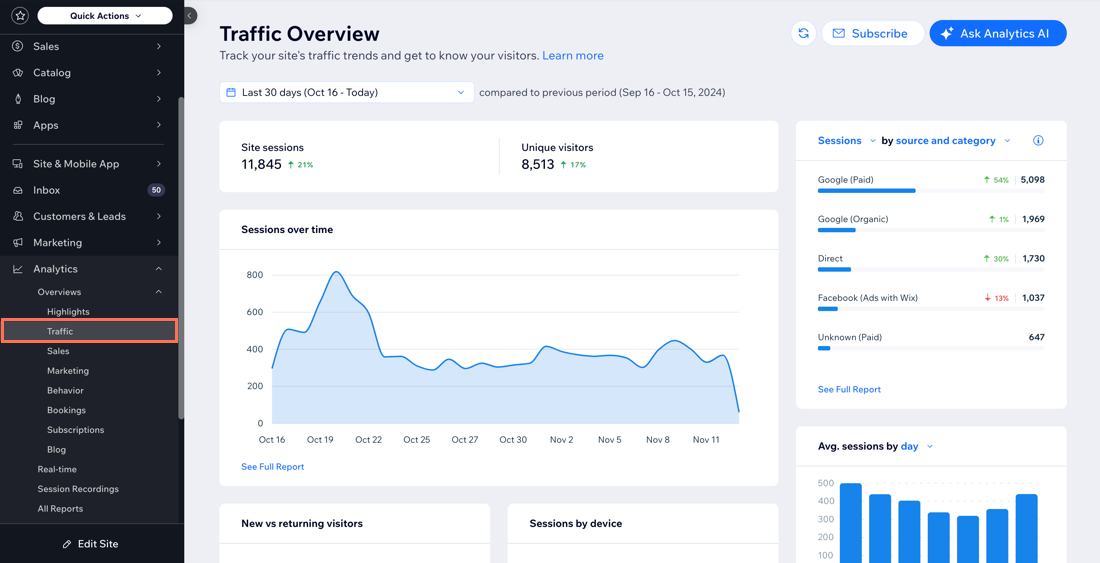1100x563 pixels.
Task: Open the Real-time analytics menu item
Action: [x=57, y=469]
